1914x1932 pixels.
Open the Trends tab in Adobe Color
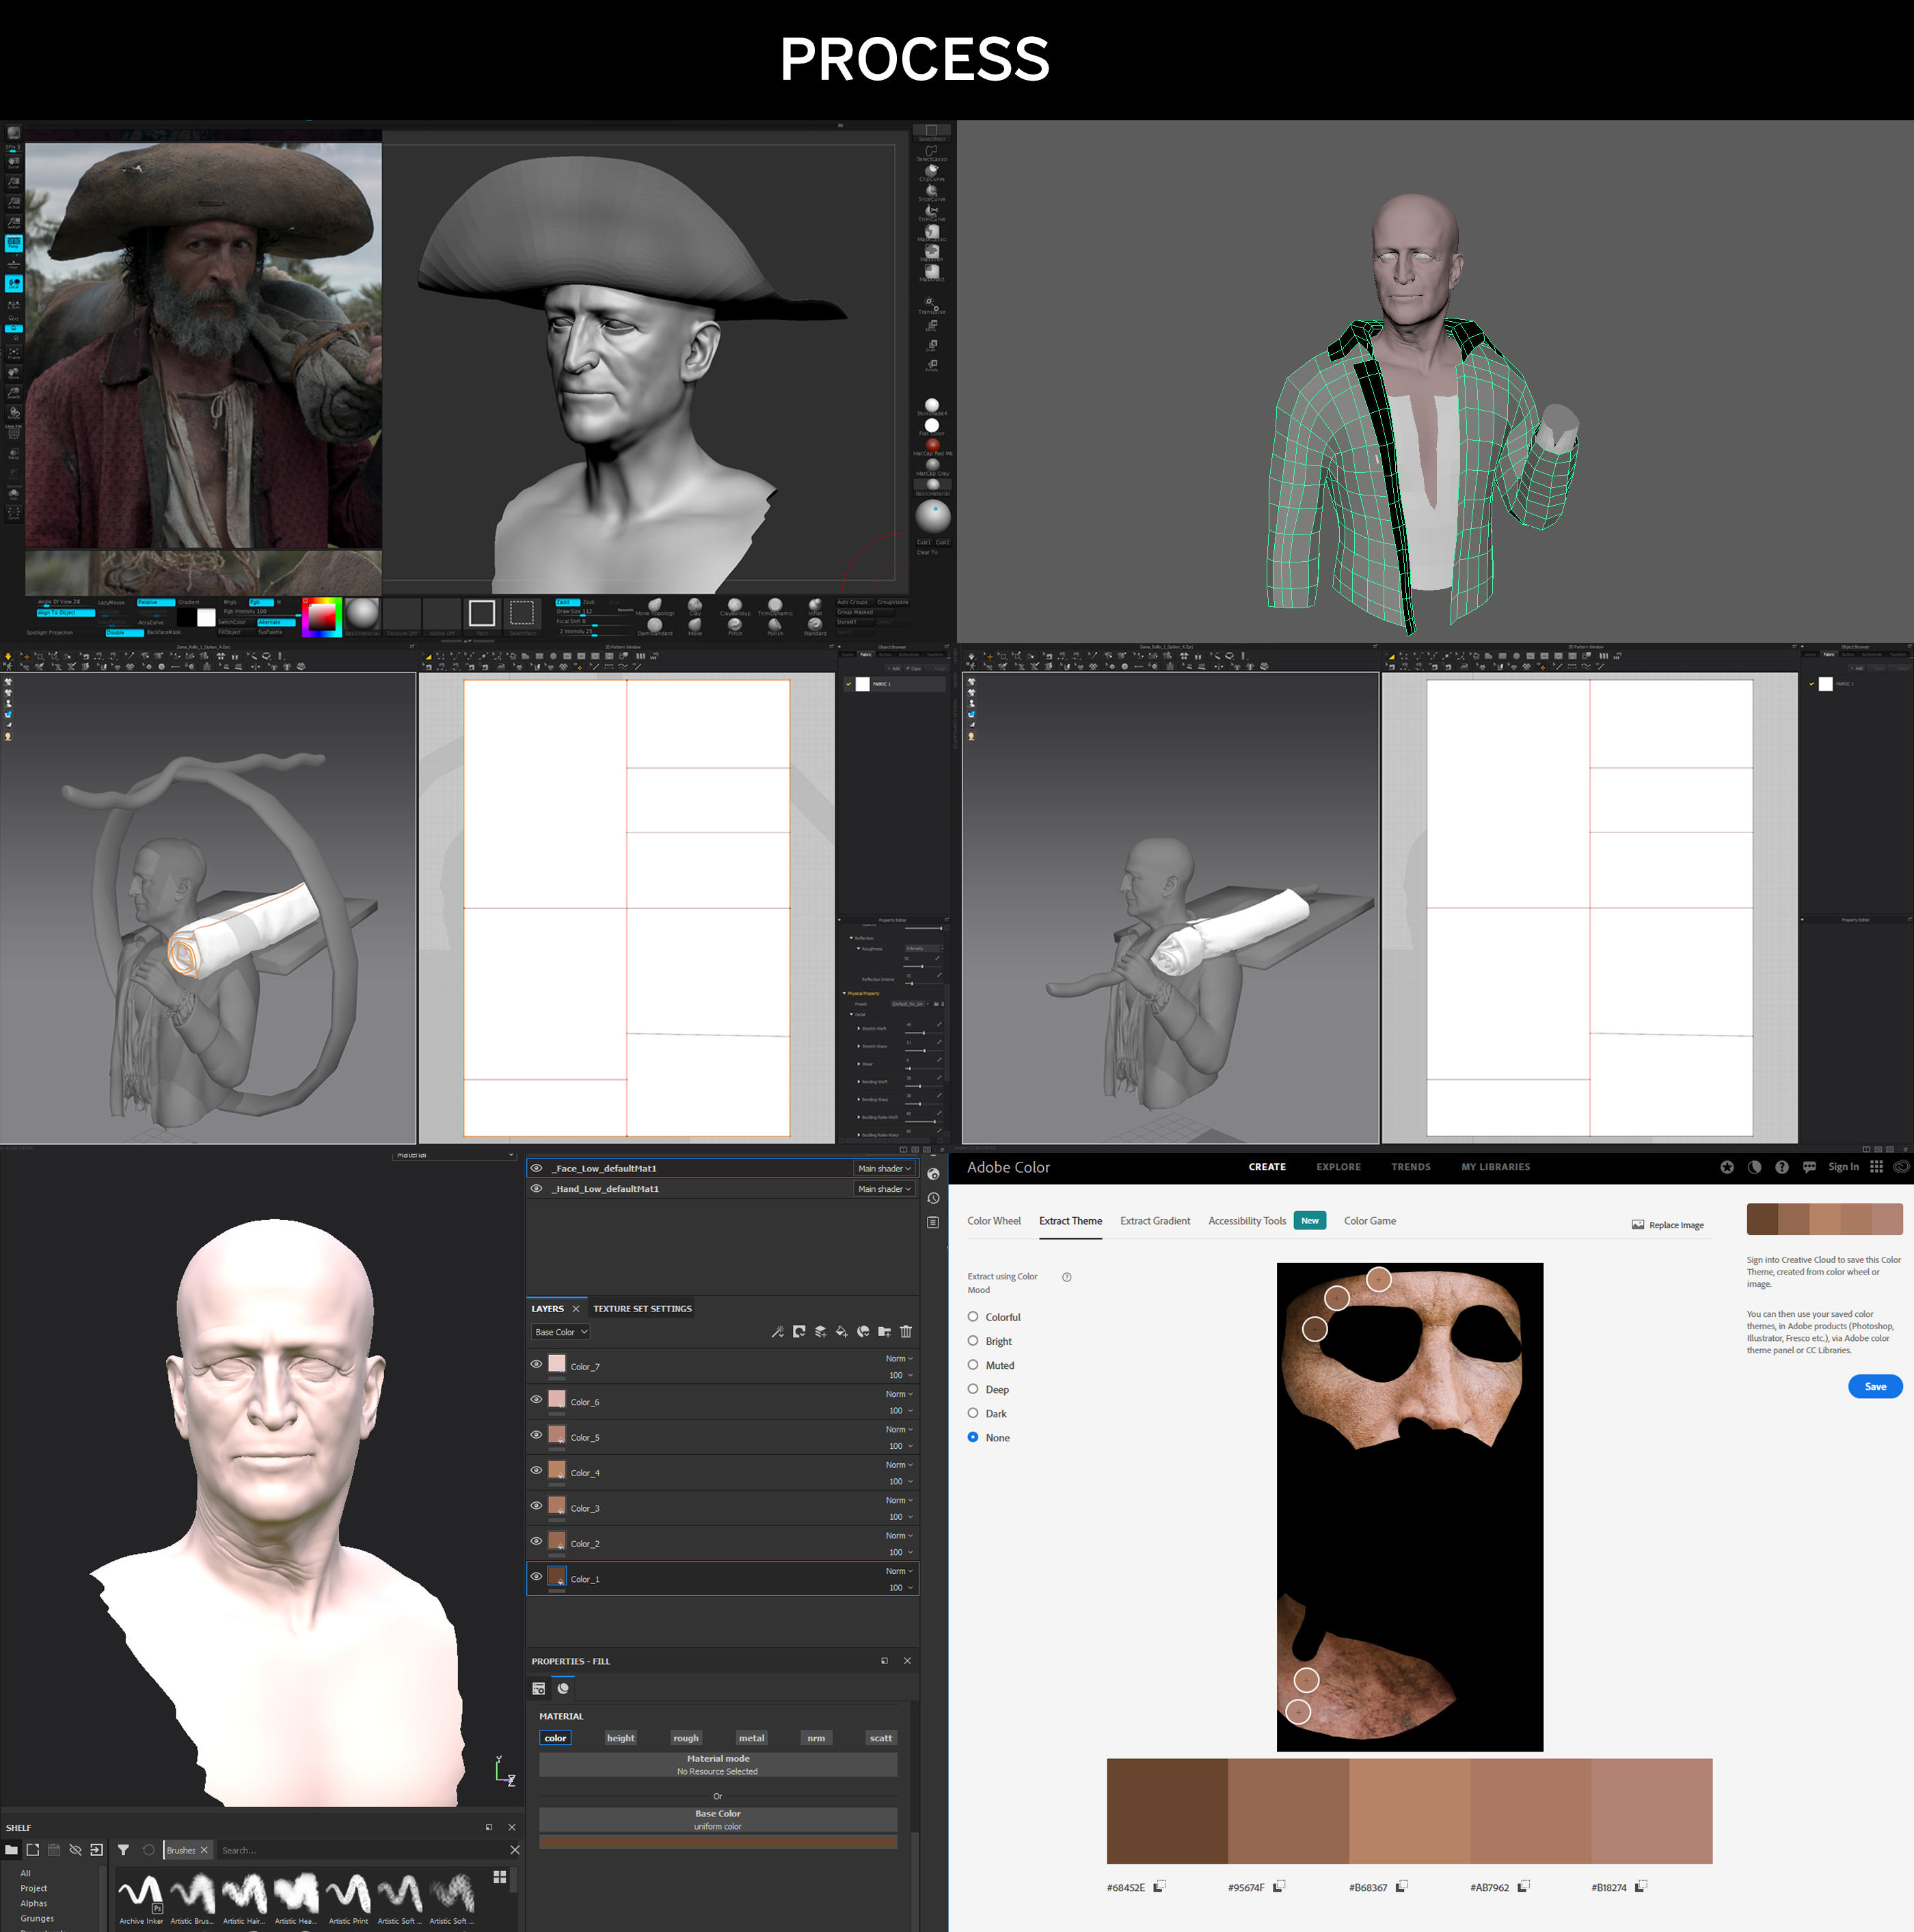coord(1410,1167)
